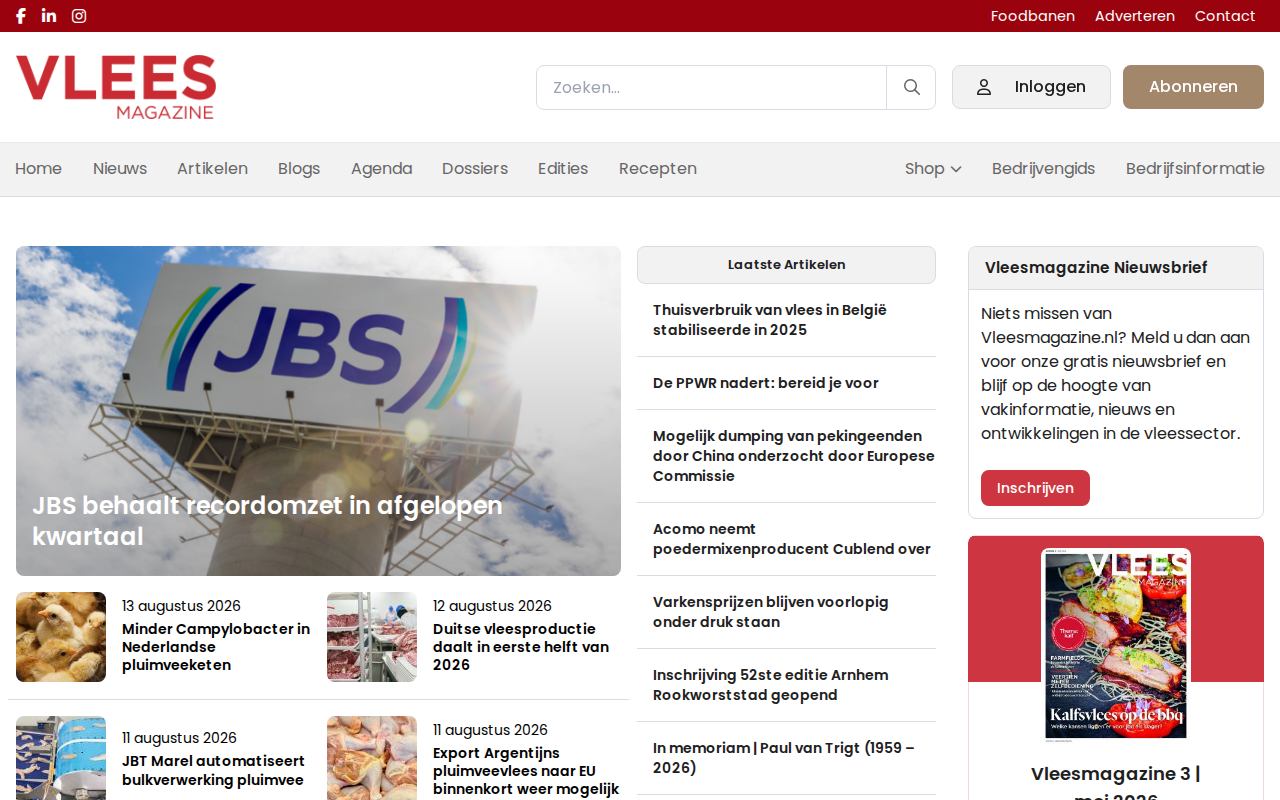Open the Dossiers menu item
This screenshot has height=800, width=1280.
[x=475, y=169]
